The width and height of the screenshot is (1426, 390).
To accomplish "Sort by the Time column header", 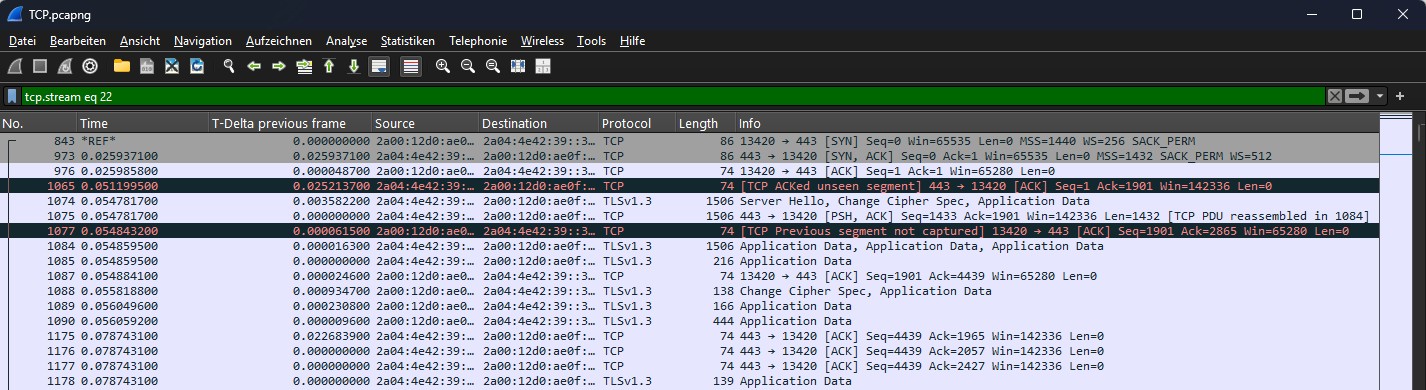I will (x=143, y=124).
